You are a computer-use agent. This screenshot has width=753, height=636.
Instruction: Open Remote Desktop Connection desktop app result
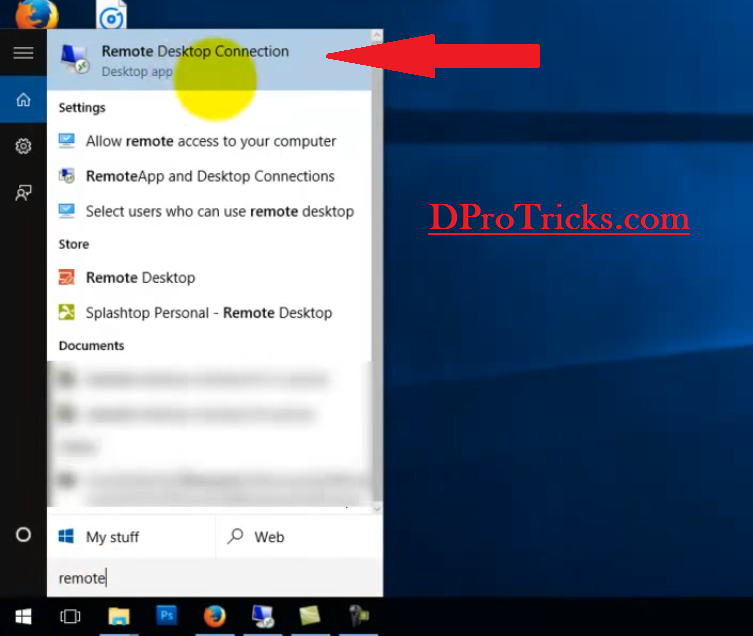point(209,60)
